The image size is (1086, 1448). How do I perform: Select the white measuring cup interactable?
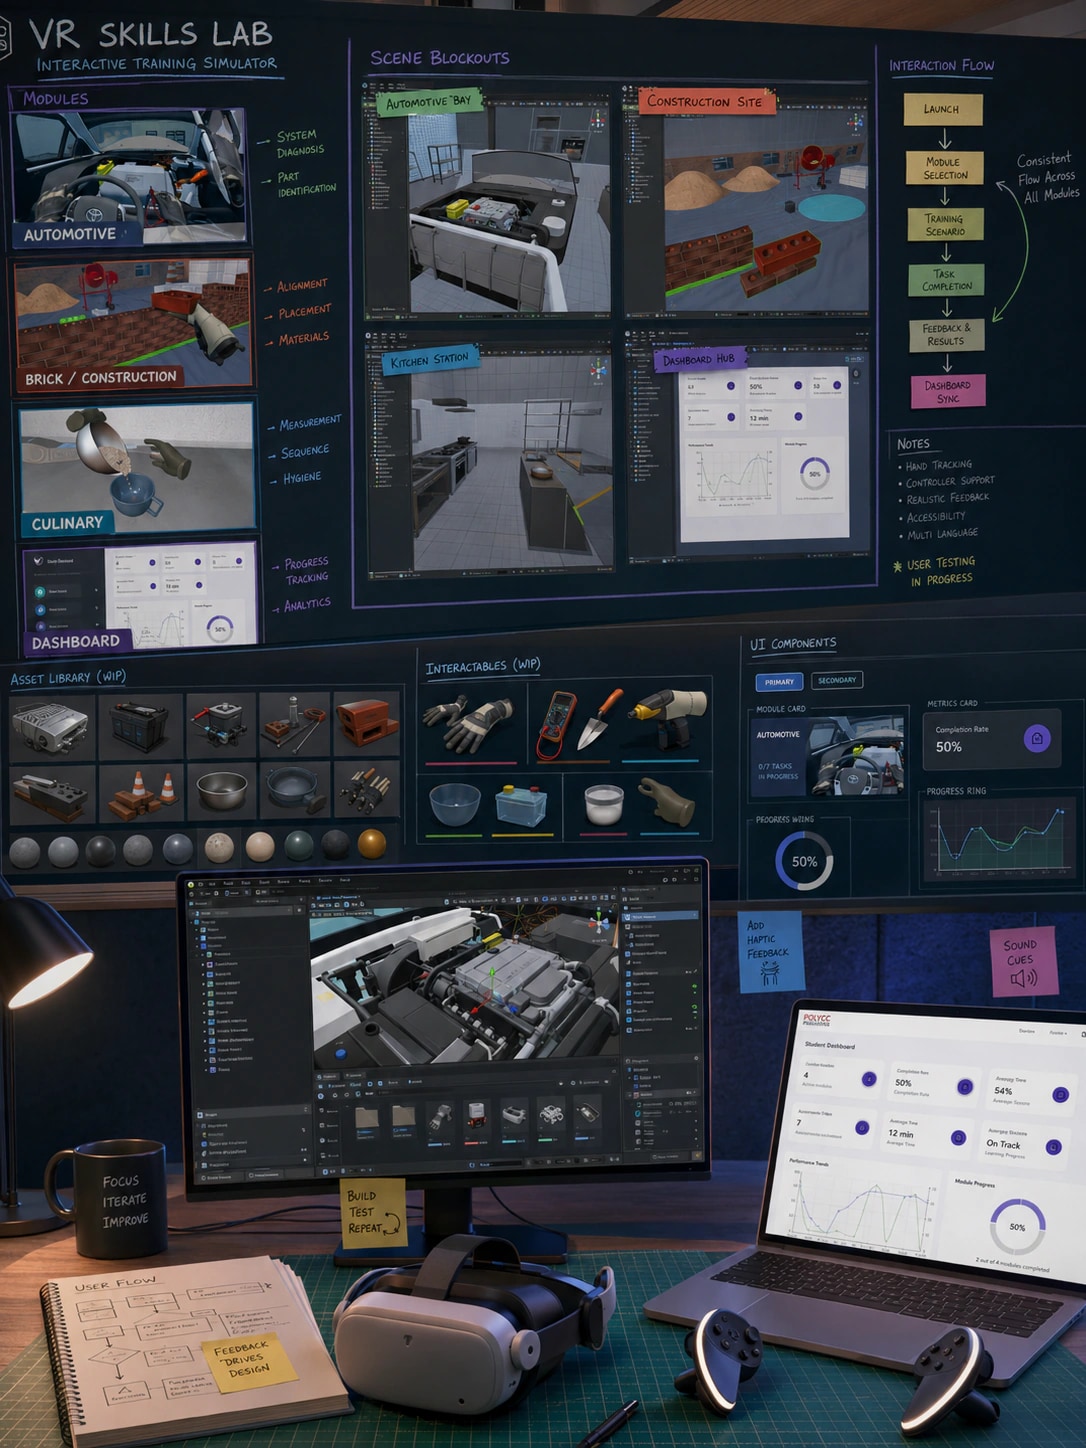click(604, 805)
